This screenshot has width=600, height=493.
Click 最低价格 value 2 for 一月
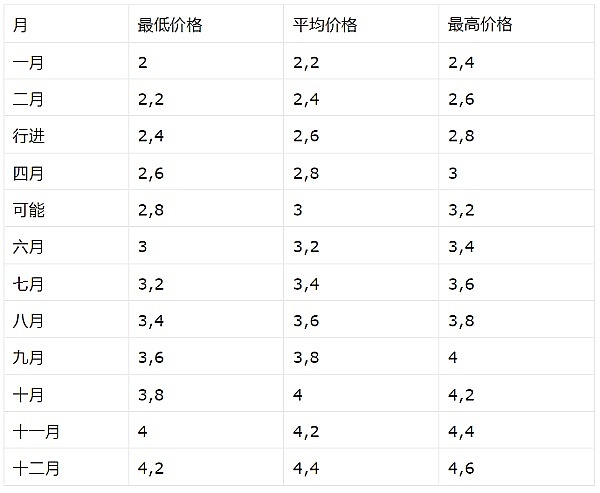[143, 62]
